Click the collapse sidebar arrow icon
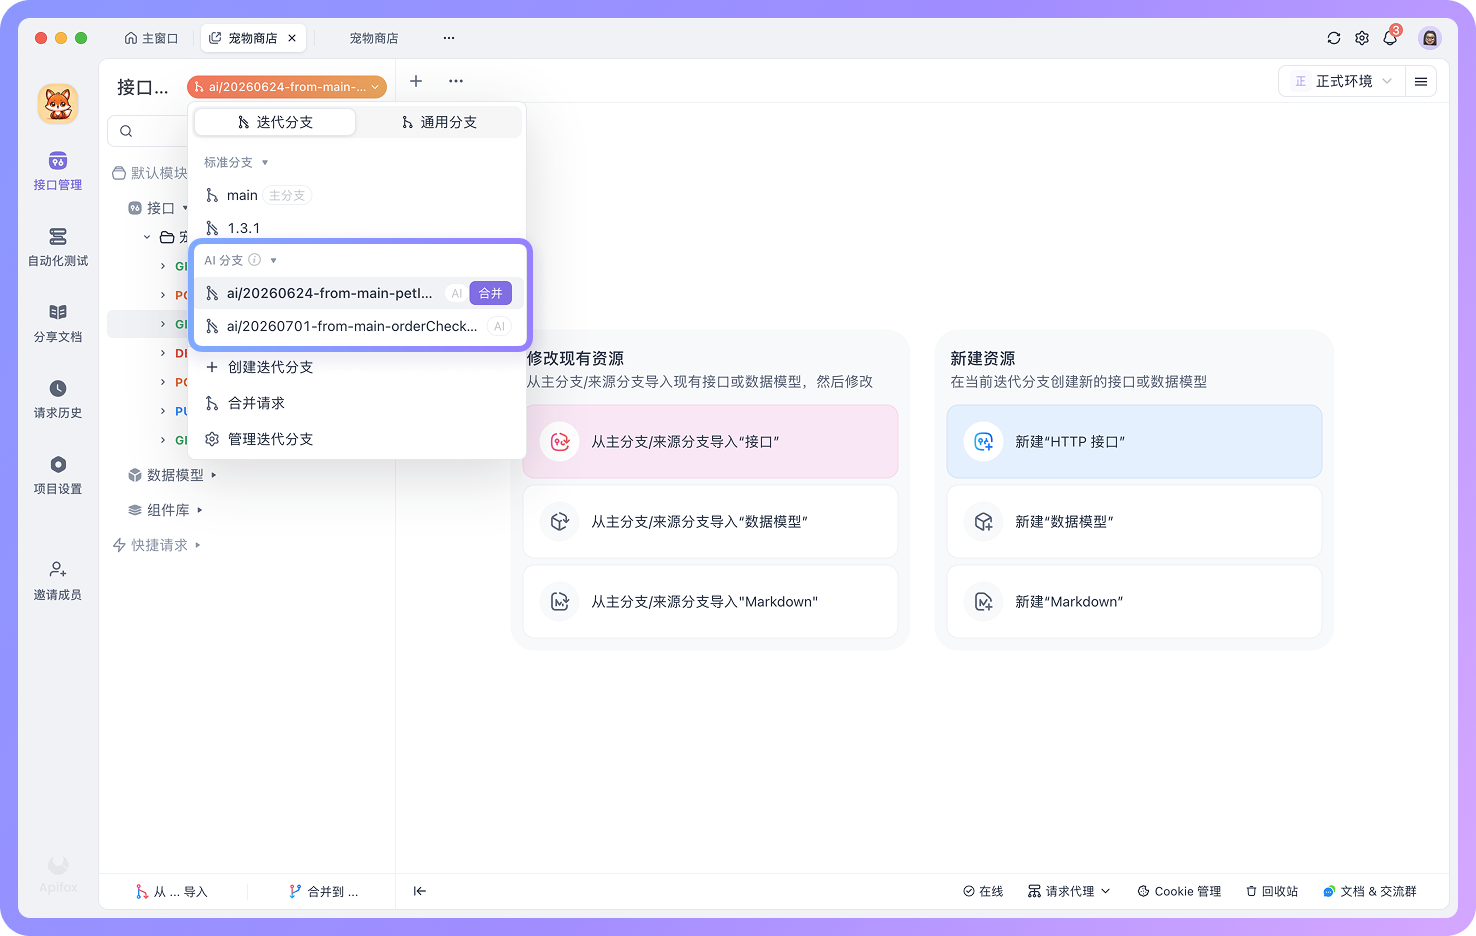1476x936 pixels. (420, 891)
